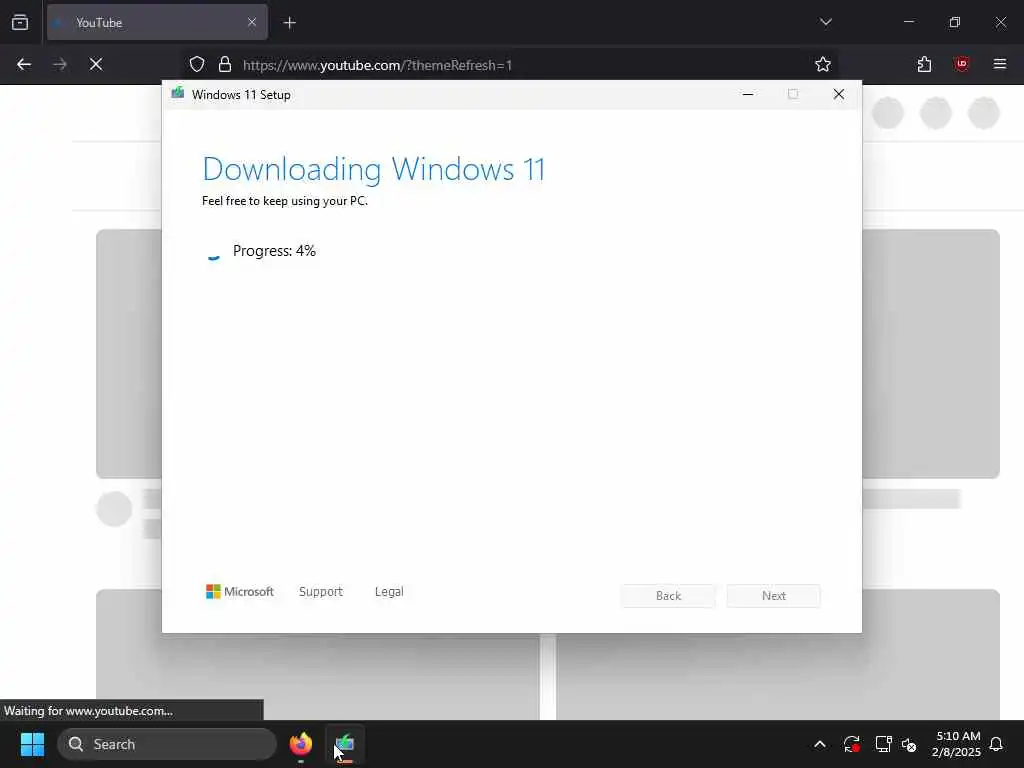Switch to the YouTube tab
Image resolution: width=1024 pixels, height=768 pixels.
(157, 23)
